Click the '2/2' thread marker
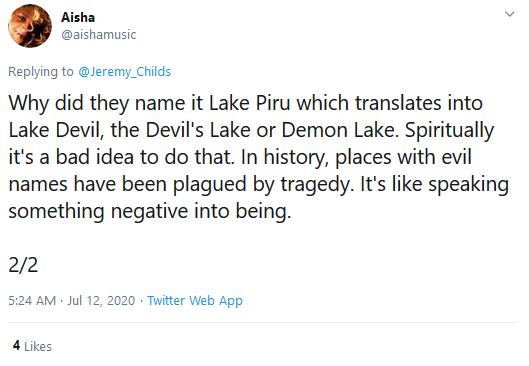The height and width of the screenshot is (366, 529). pyautogui.click(x=23, y=265)
